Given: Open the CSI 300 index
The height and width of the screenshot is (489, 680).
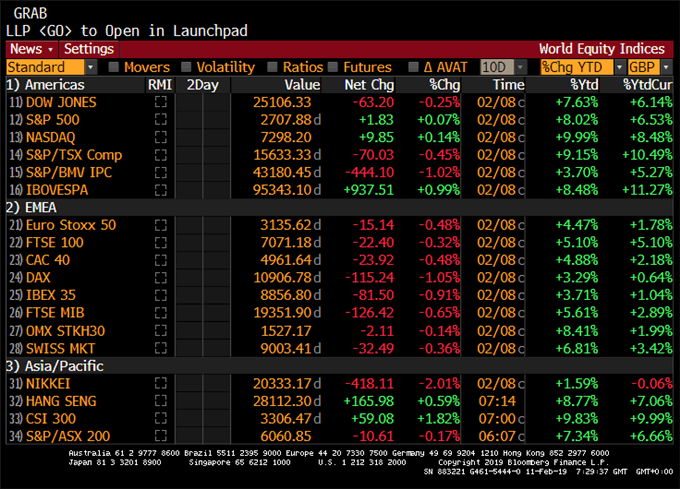Looking at the screenshot, I should pos(51,419).
